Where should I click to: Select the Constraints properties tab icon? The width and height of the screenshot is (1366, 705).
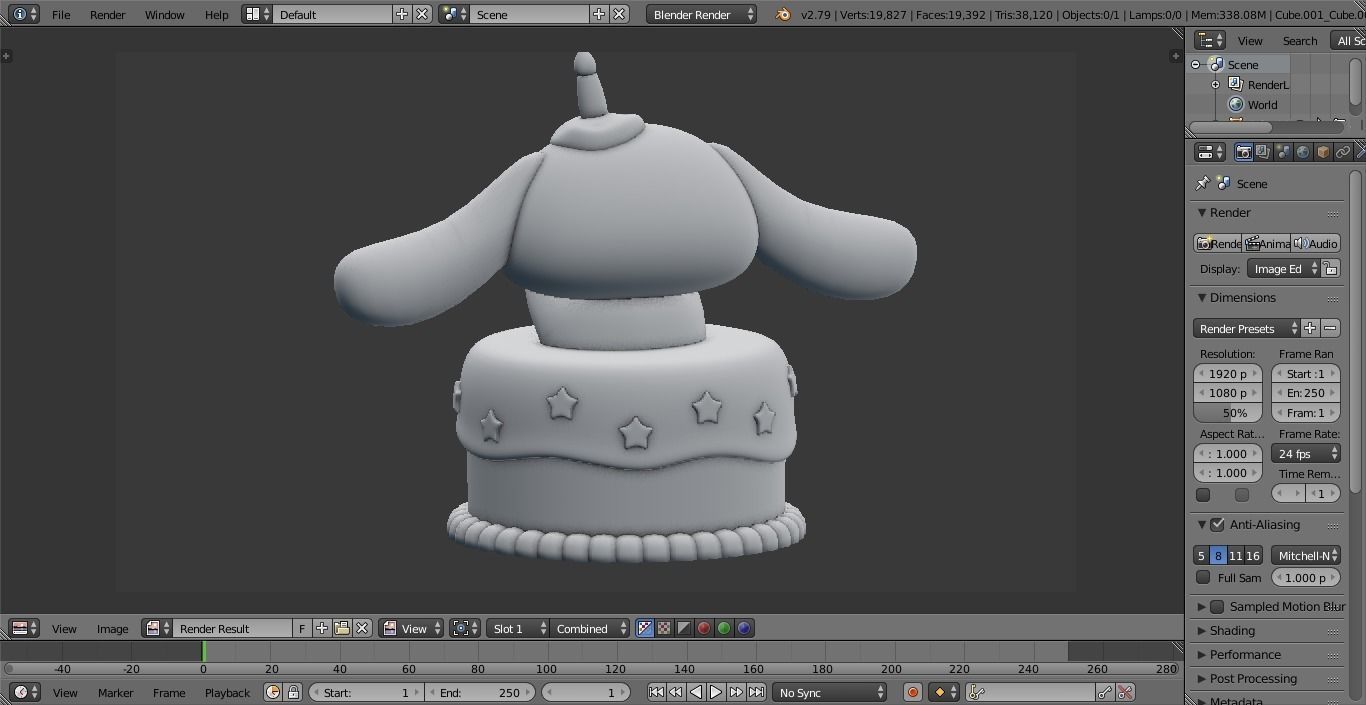1343,152
